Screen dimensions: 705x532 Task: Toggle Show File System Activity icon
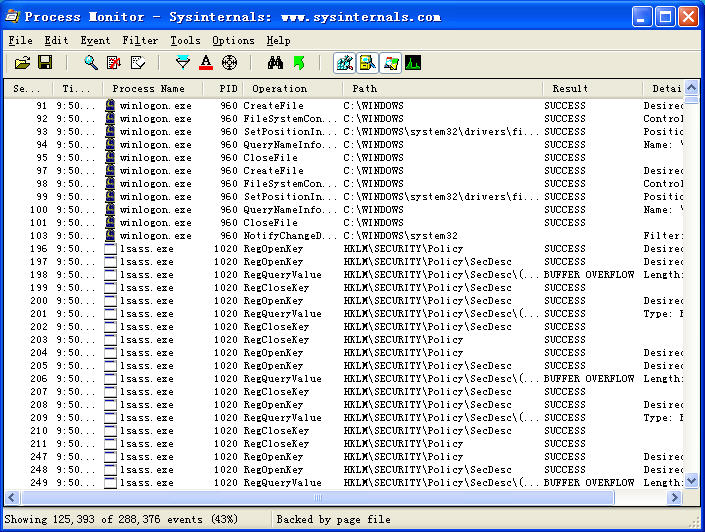[x=367, y=63]
